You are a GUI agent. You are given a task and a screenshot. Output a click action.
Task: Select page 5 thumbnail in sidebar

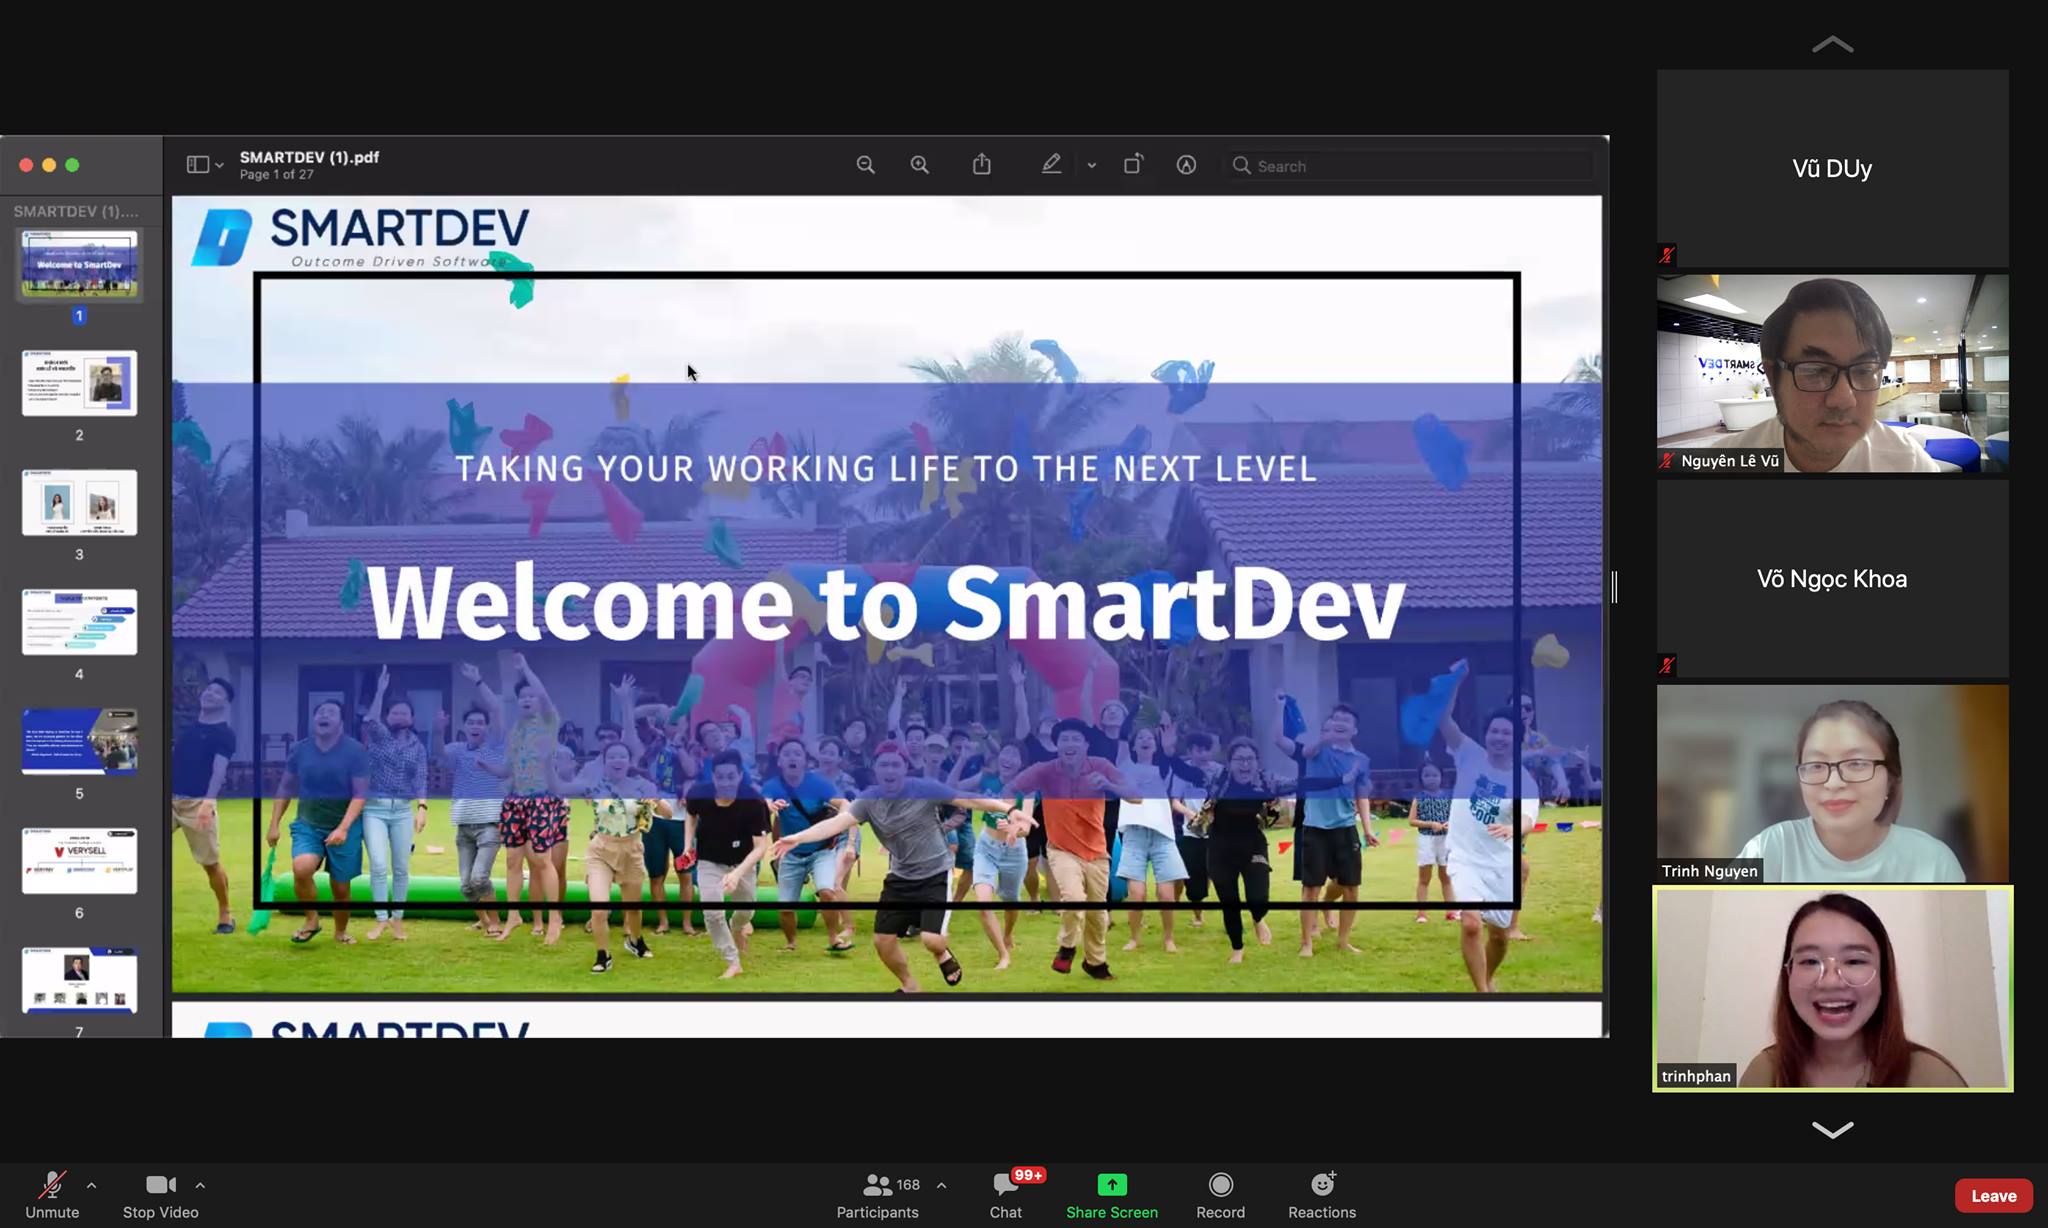pos(79,742)
